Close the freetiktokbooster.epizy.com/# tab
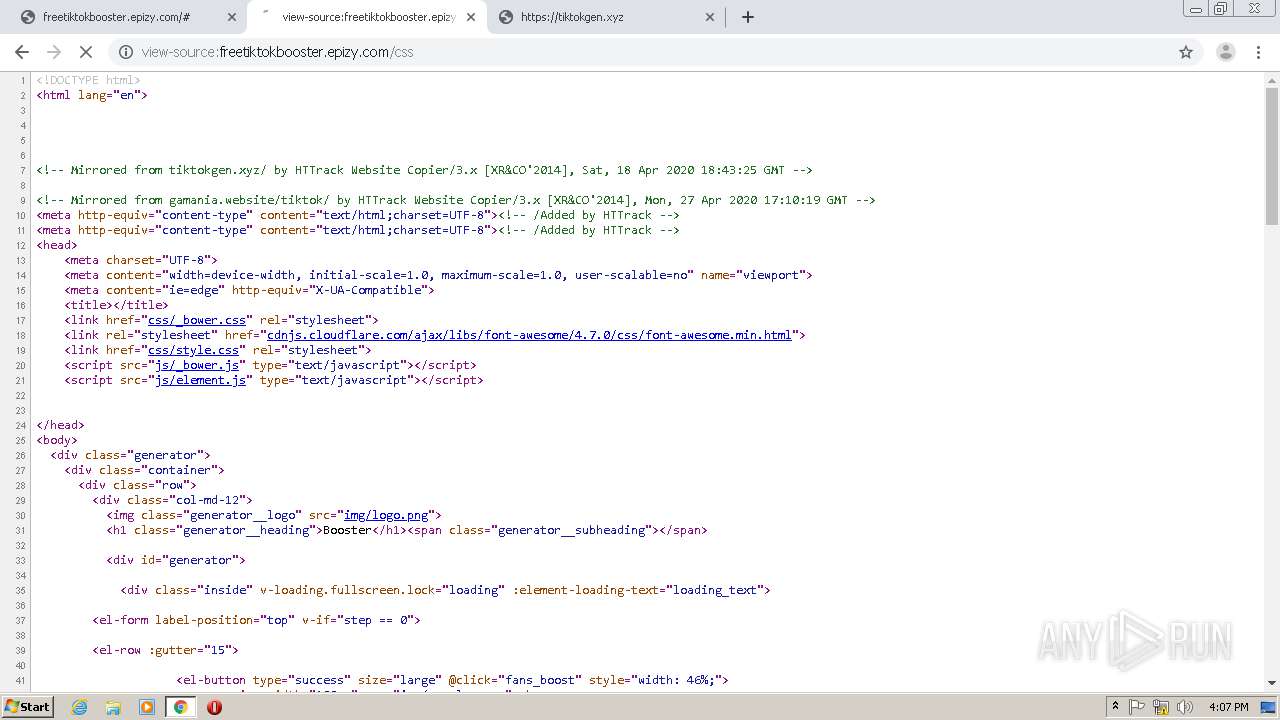The height and width of the screenshot is (720, 1280). tap(232, 17)
